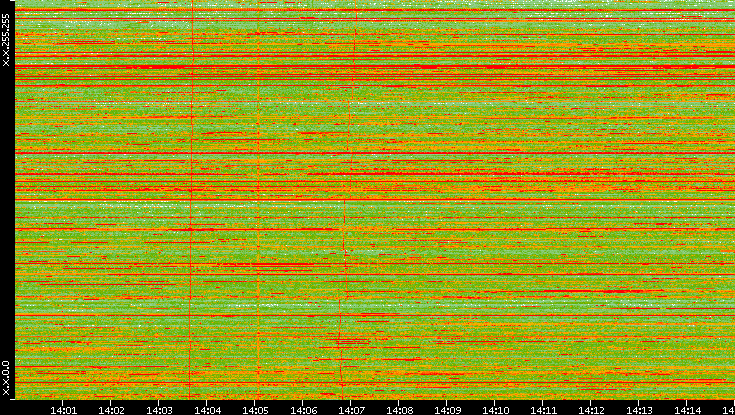The image size is (735, 415).
Task: Click the 14:07 time axis label
Action: [351, 410]
